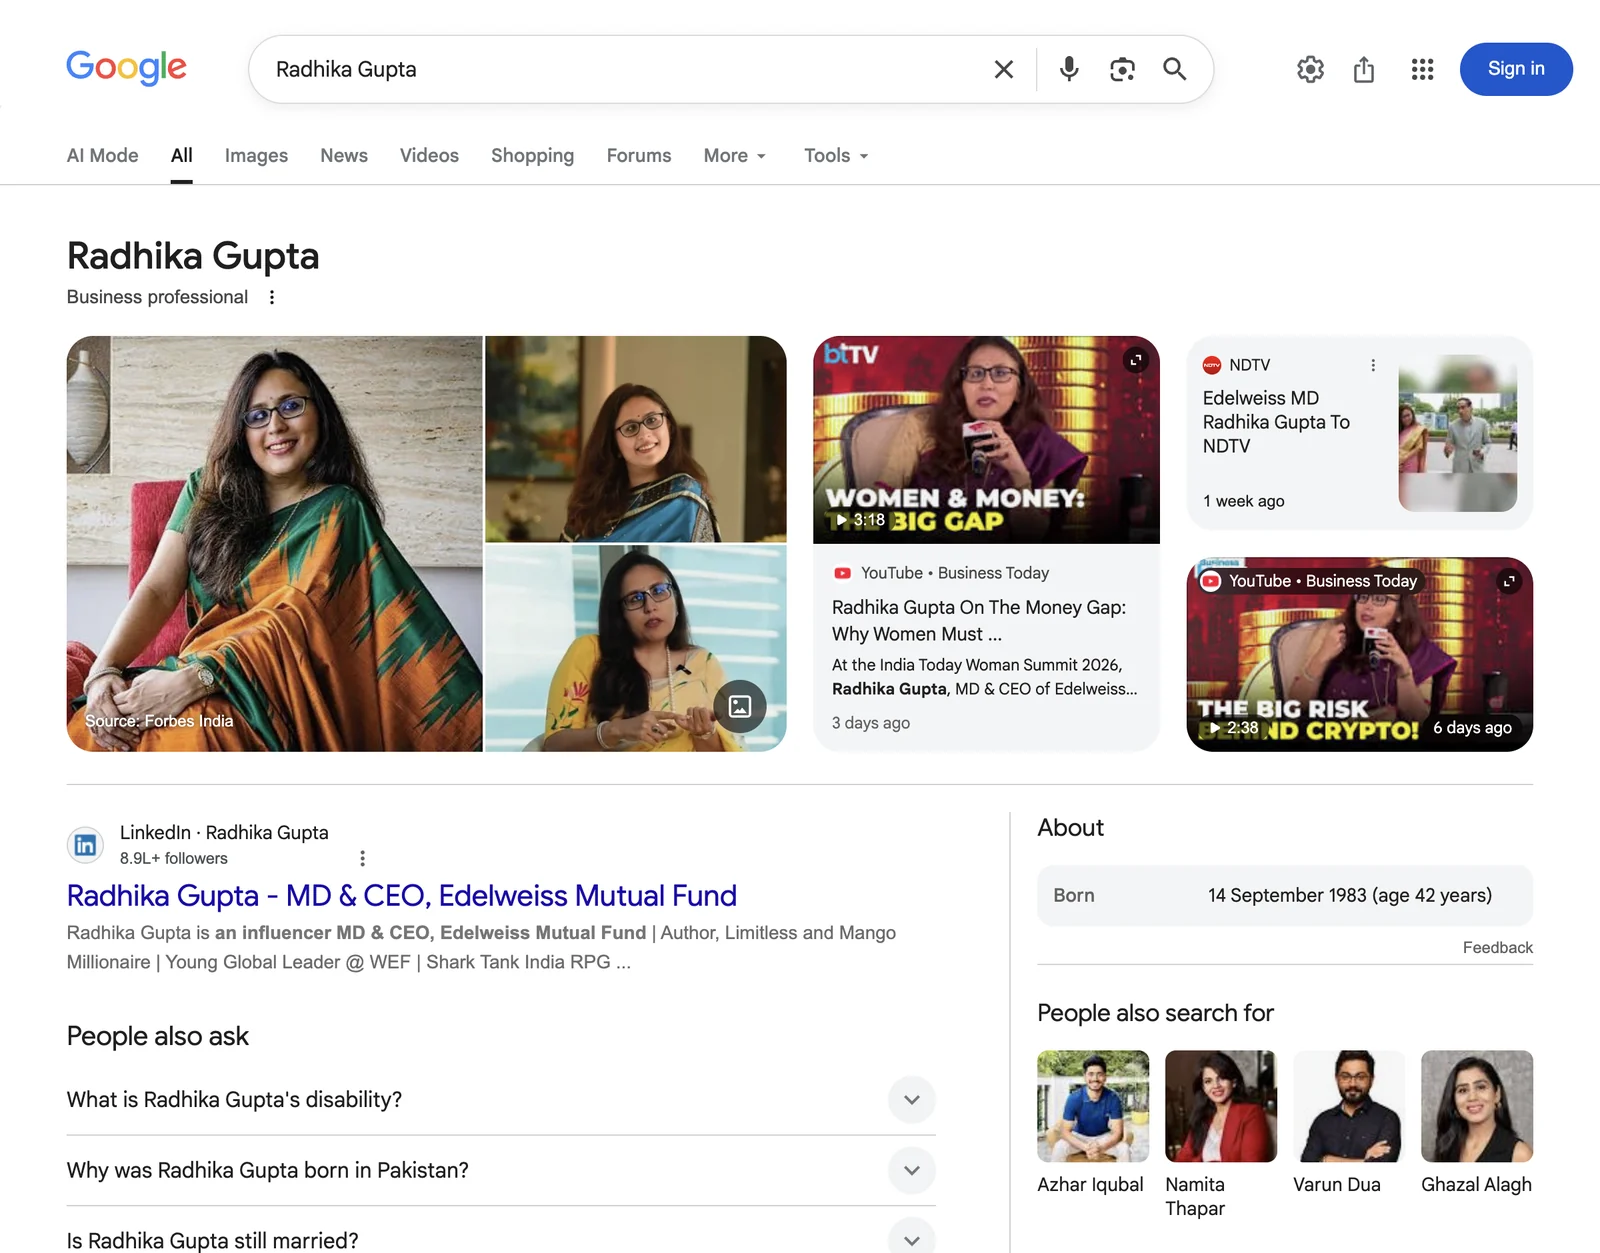The height and width of the screenshot is (1253, 1600).
Task: Open the Tools dropdown
Action: [836, 155]
